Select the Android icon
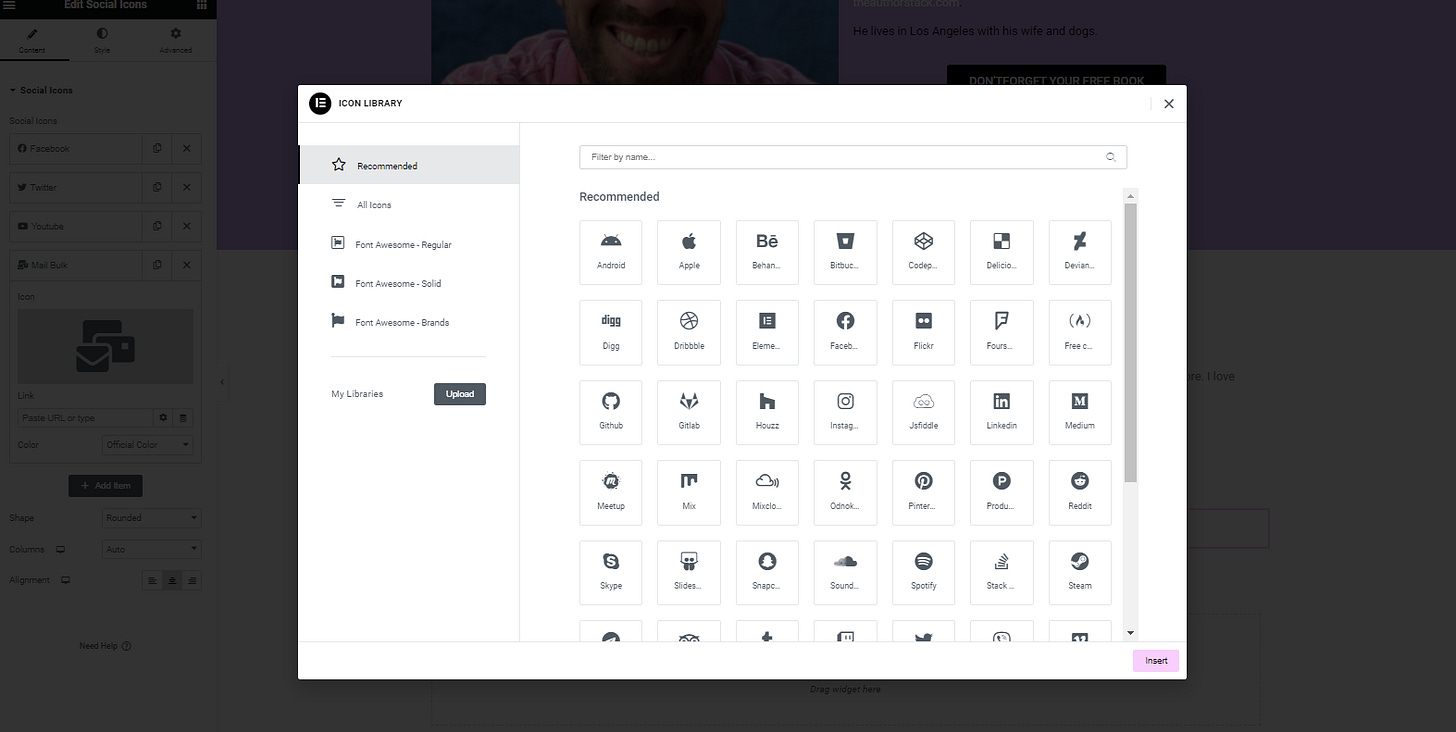 click(x=611, y=252)
